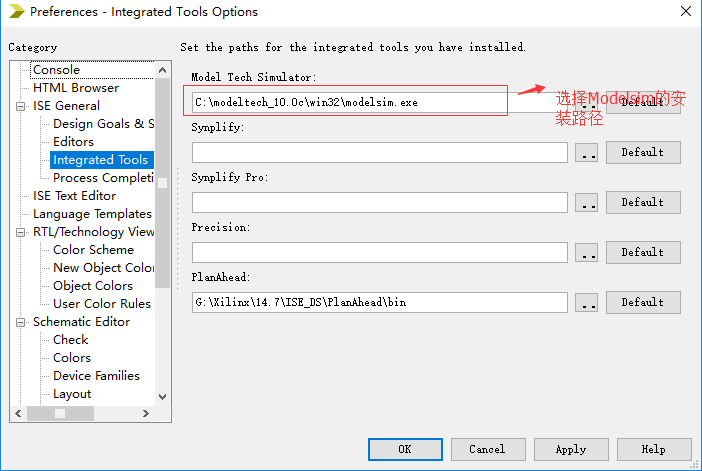Select Process Completion category
Screen dimensions: 702x471
(x=103, y=178)
